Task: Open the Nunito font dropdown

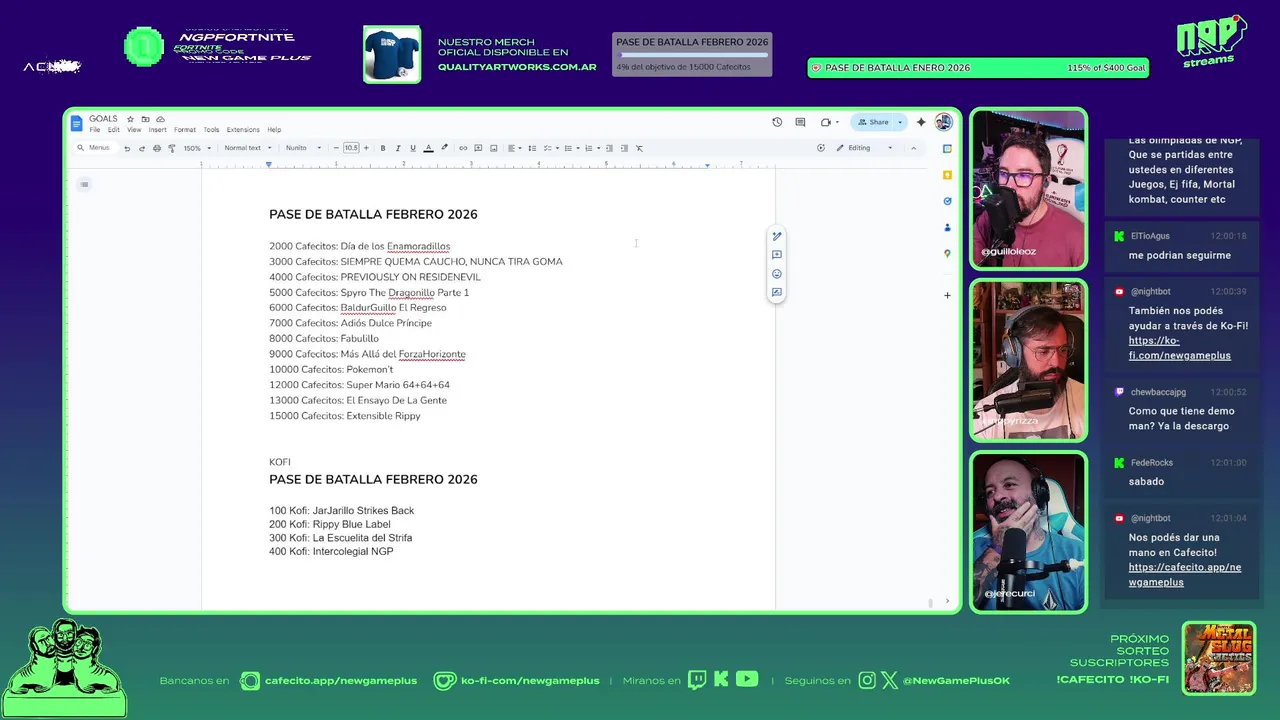Action: pos(304,148)
